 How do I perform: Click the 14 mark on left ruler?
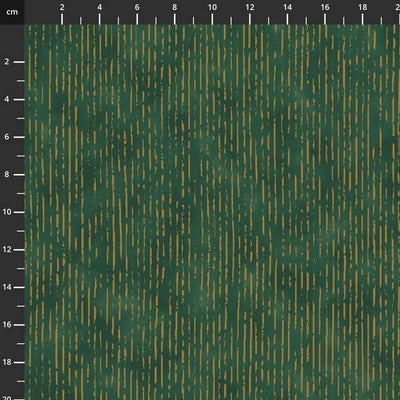[7, 287]
